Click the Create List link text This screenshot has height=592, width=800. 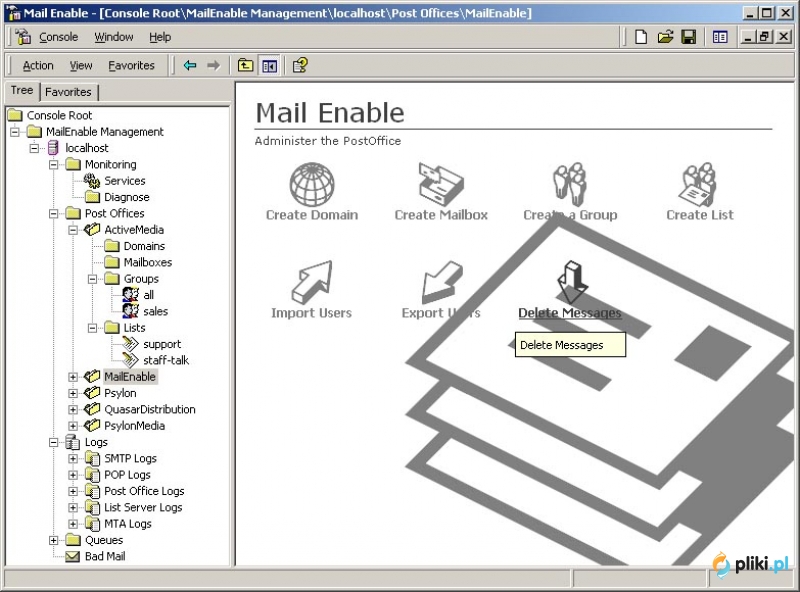point(699,215)
